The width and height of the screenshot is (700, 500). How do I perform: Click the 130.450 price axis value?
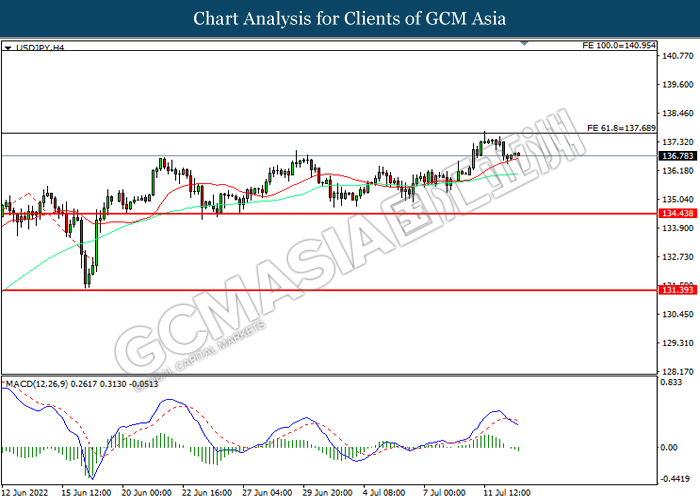678,314
